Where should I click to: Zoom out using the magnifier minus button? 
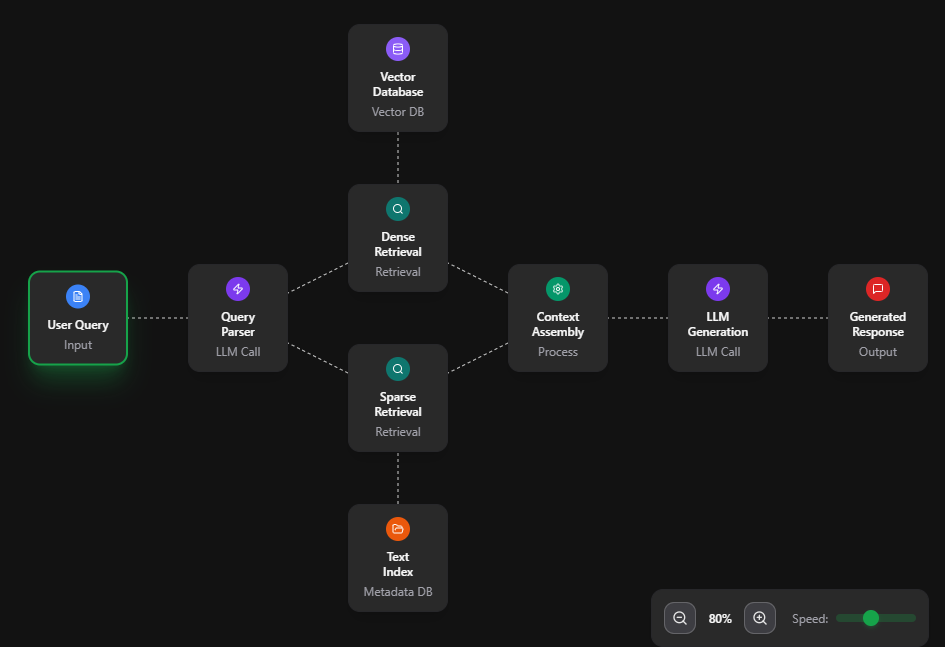click(680, 618)
